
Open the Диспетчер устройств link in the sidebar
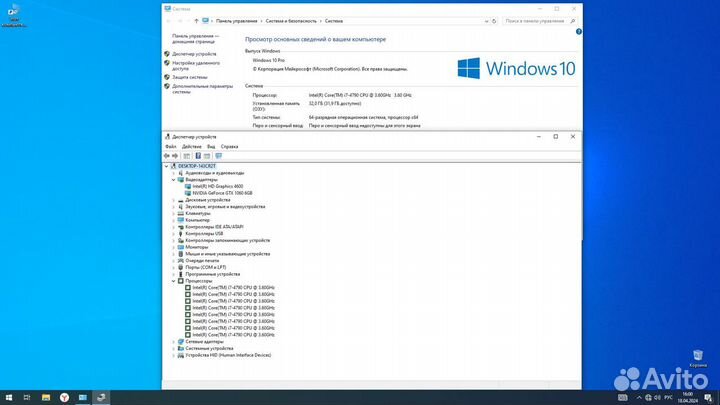pyautogui.click(x=194, y=53)
